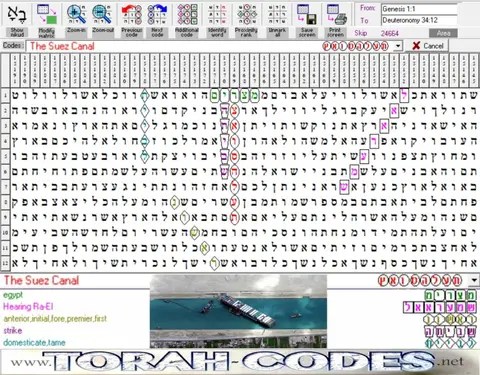Click the Save screen icon
Image resolution: width=480 pixels, height=375 pixels.
coord(307,14)
